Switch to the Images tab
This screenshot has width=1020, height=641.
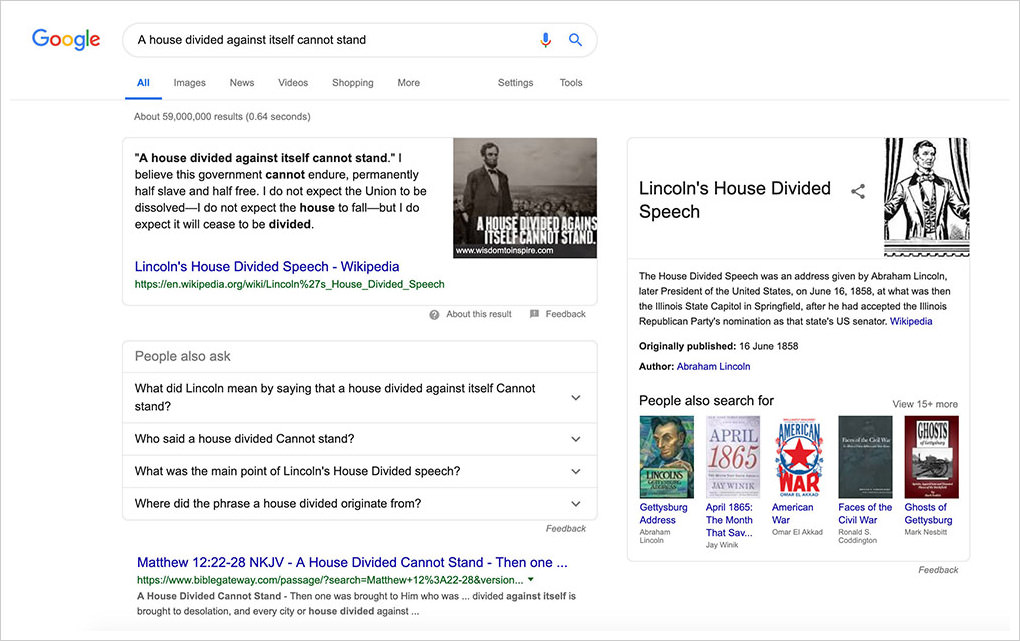click(189, 83)
